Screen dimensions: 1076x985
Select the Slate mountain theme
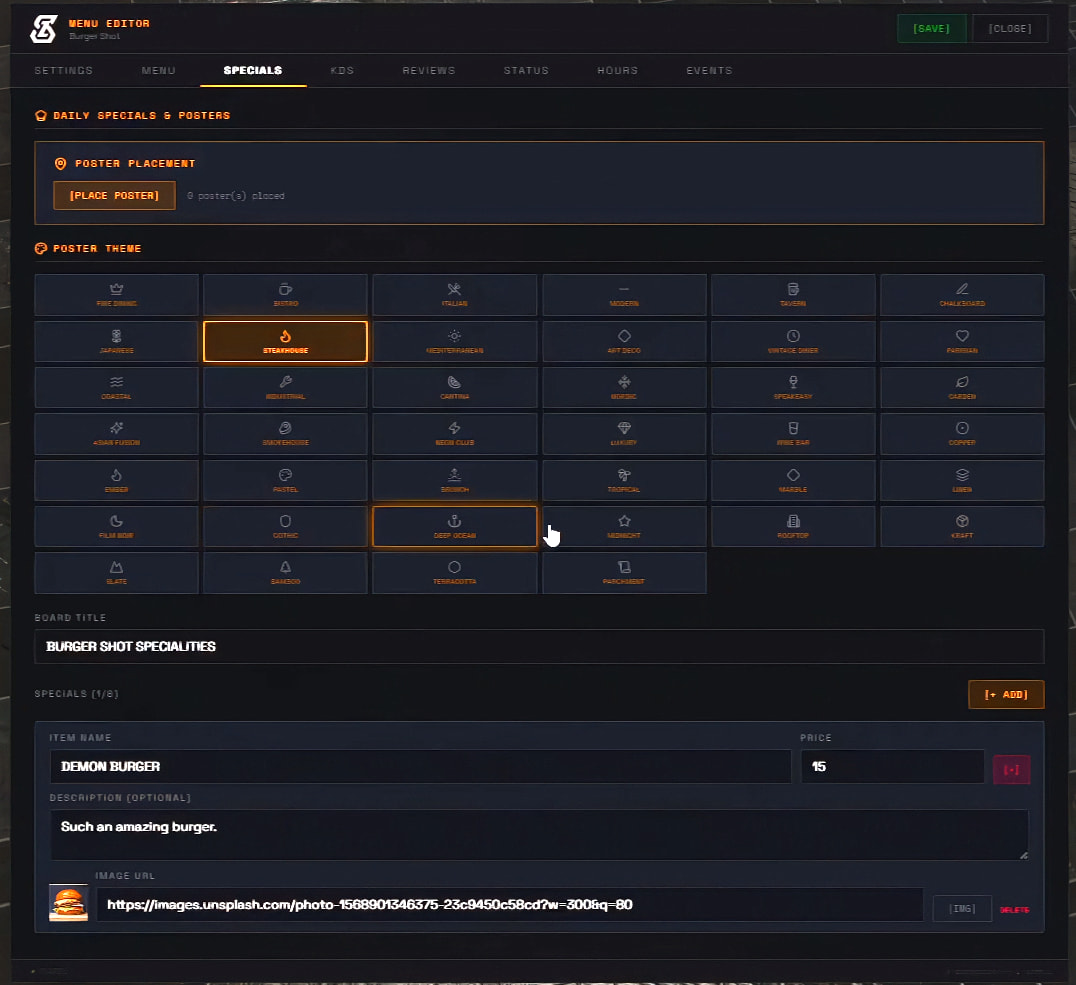click(117, 572)
